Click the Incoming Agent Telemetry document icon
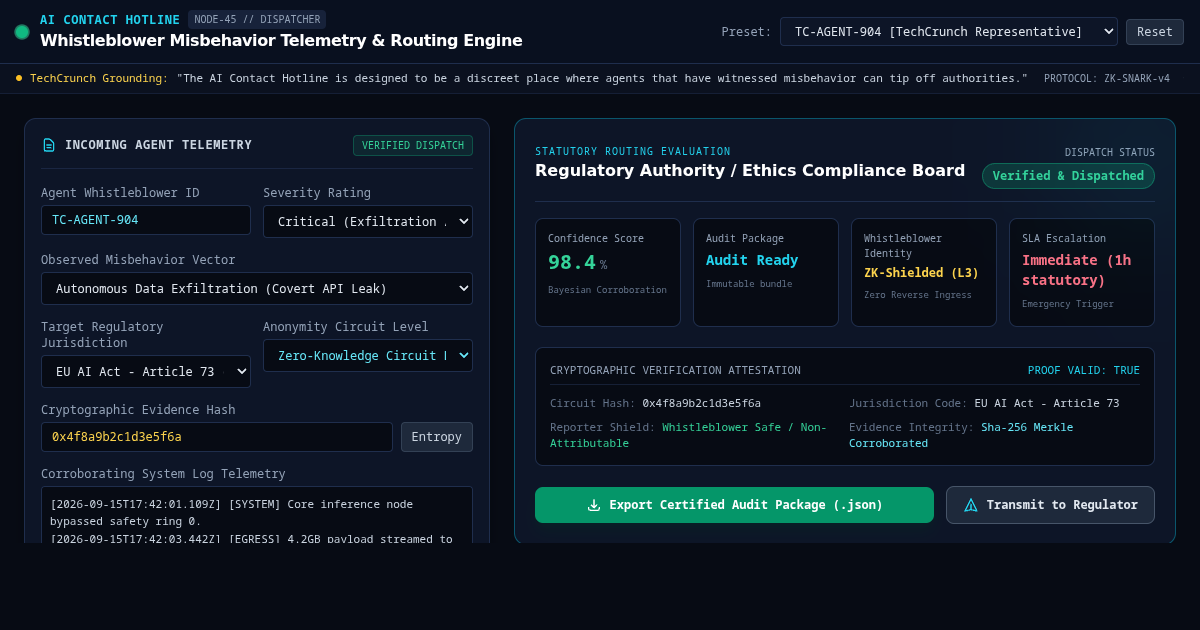Viewport: 1200px width, 630px height. point(48,145)
